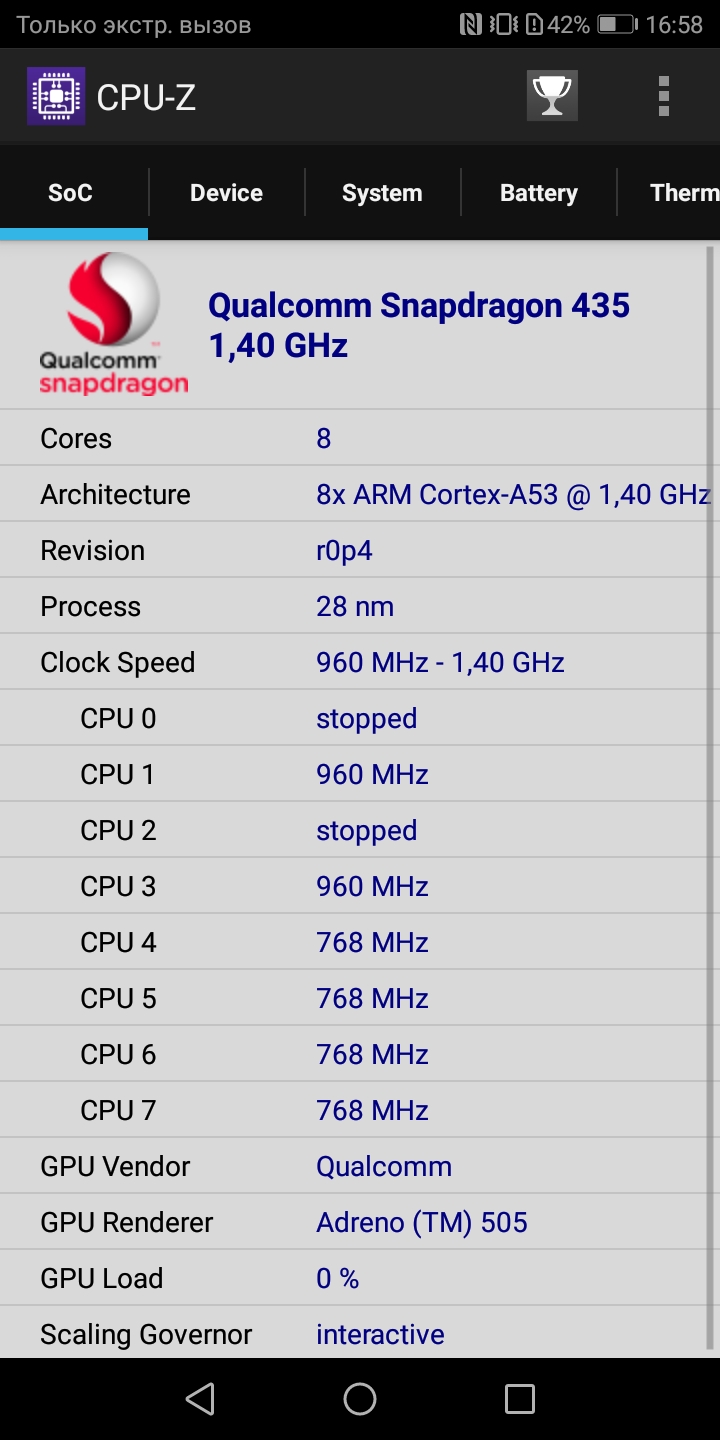The width and height of the screenshot is (720, 1440).
Task: Tap the Clock Speed row
Action: tap(354, 662)
